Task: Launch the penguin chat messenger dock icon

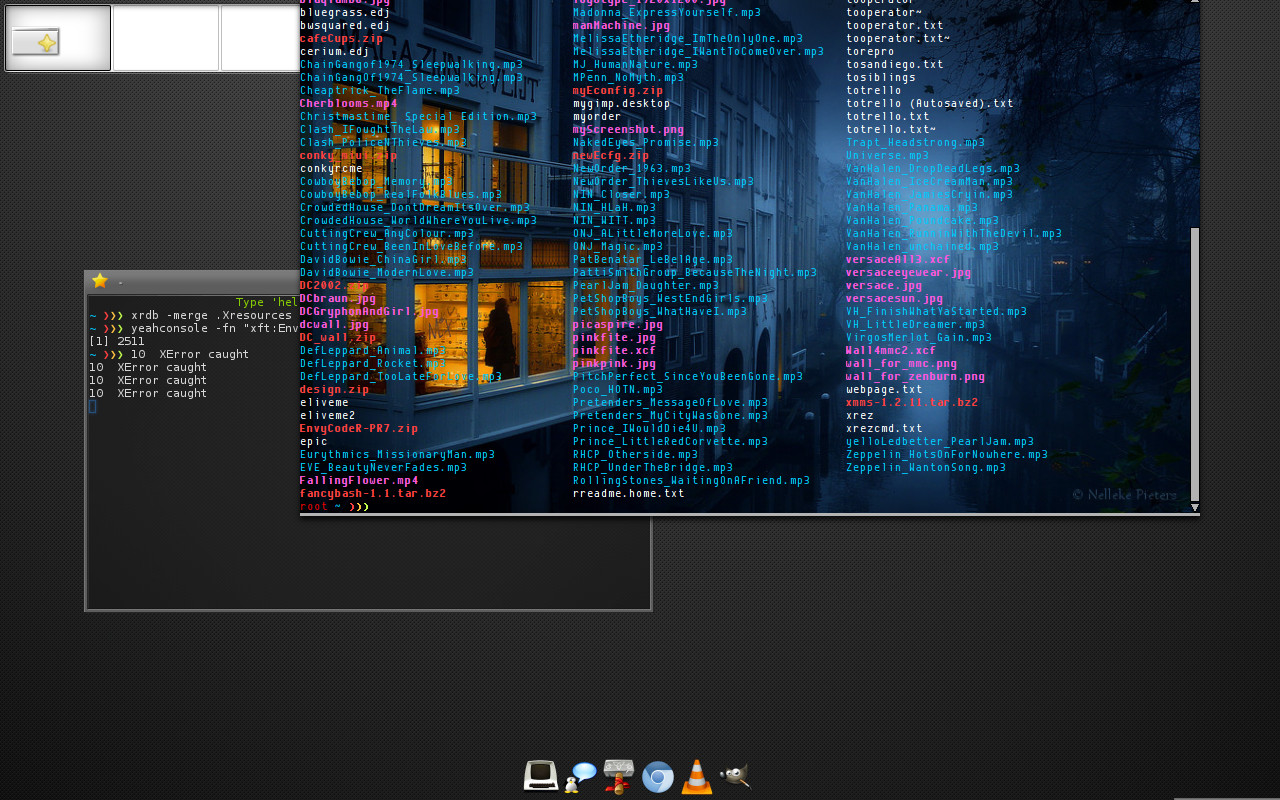Action: coord(580,777)
